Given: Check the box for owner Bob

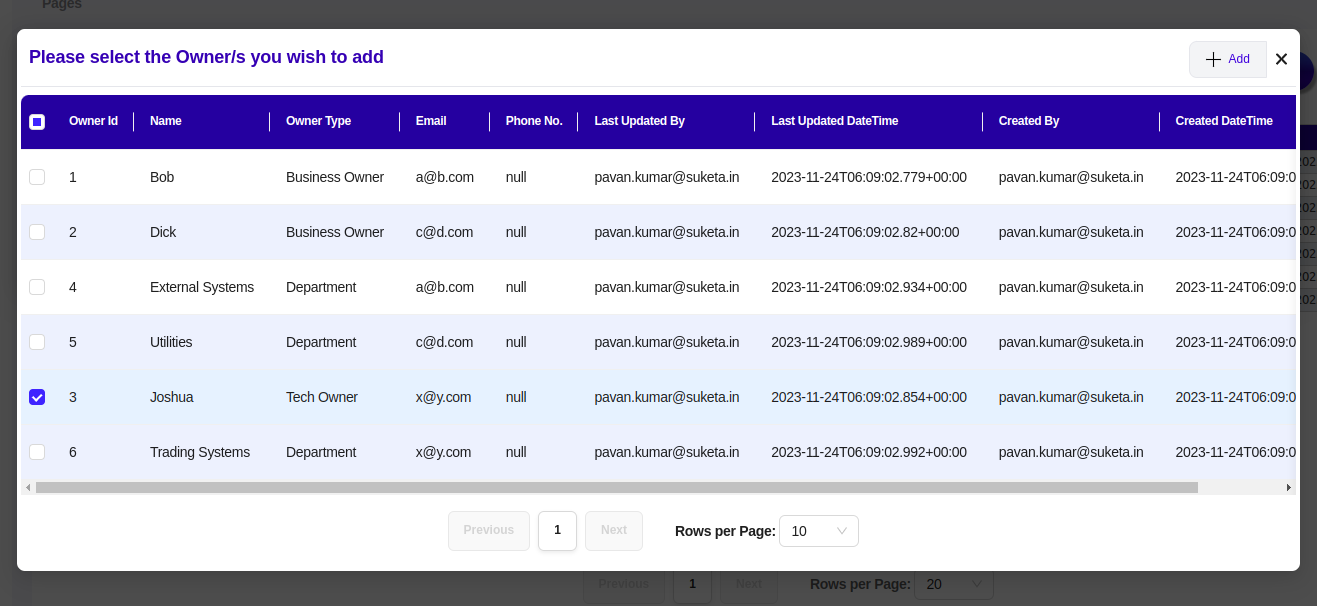Looking at the screenshot, I should [x=37, y=177].
